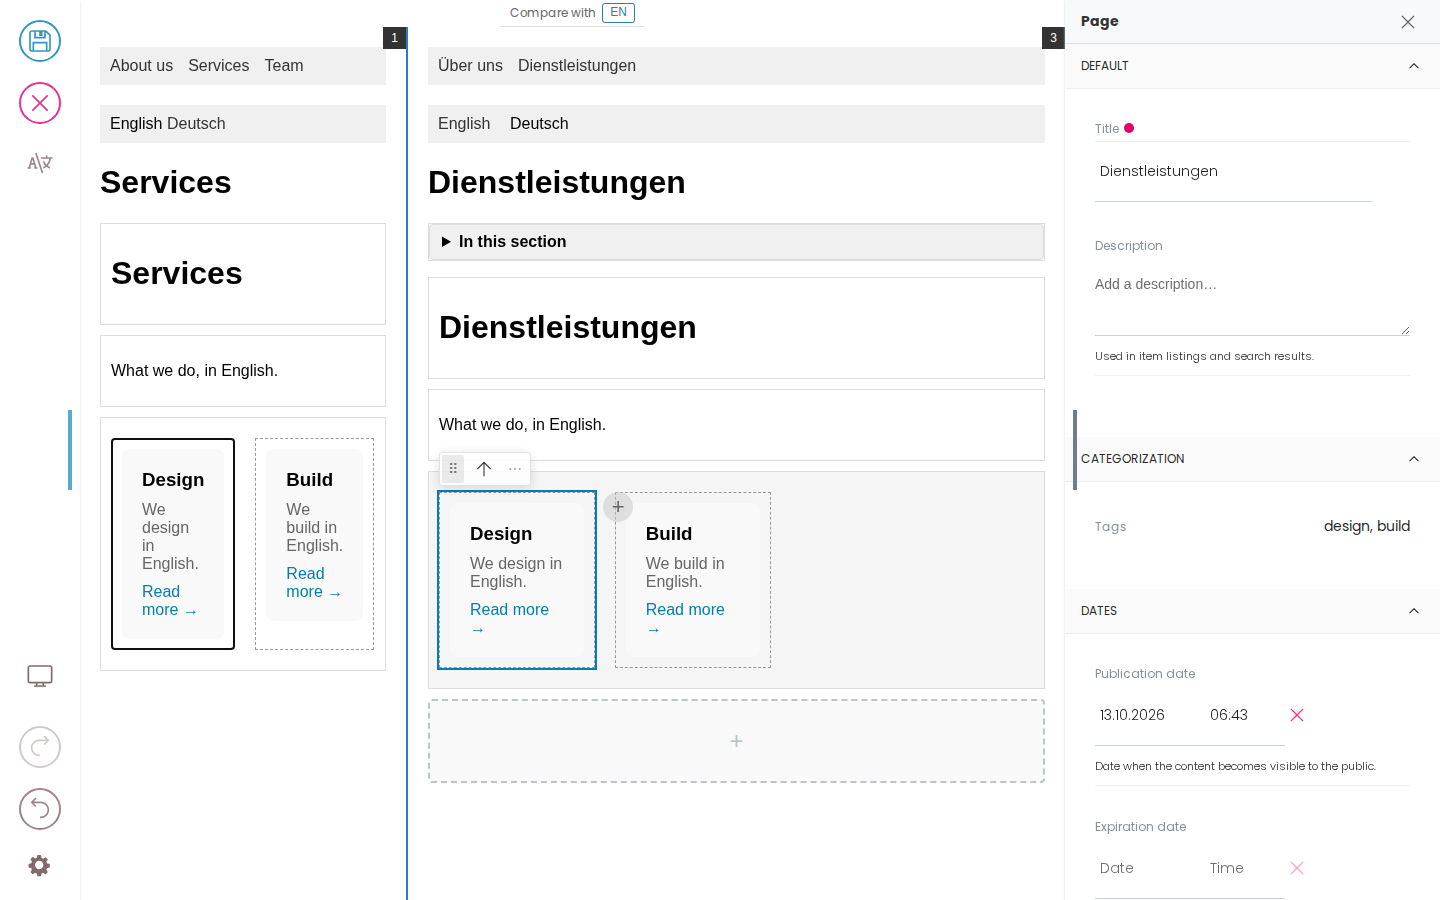Click the publication time 06:43 field
1440x900 pixels.
(1243, 715)
